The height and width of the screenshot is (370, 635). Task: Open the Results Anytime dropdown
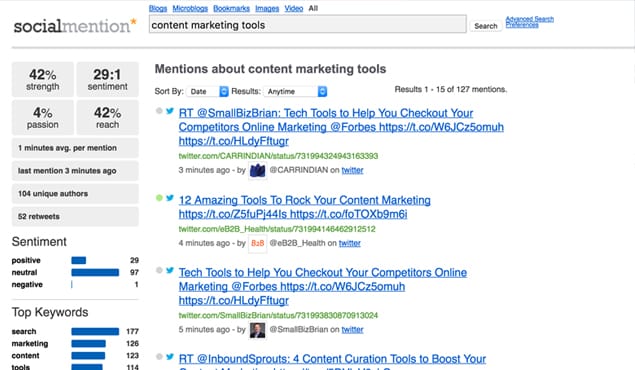click(295, 91)
